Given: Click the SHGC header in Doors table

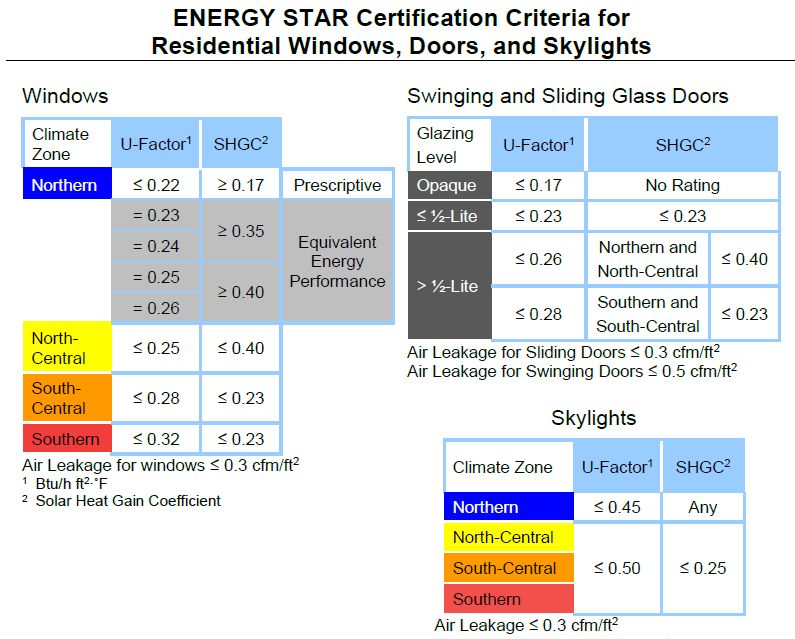Looking at the screenshot, I should click(x=682, y=145).
